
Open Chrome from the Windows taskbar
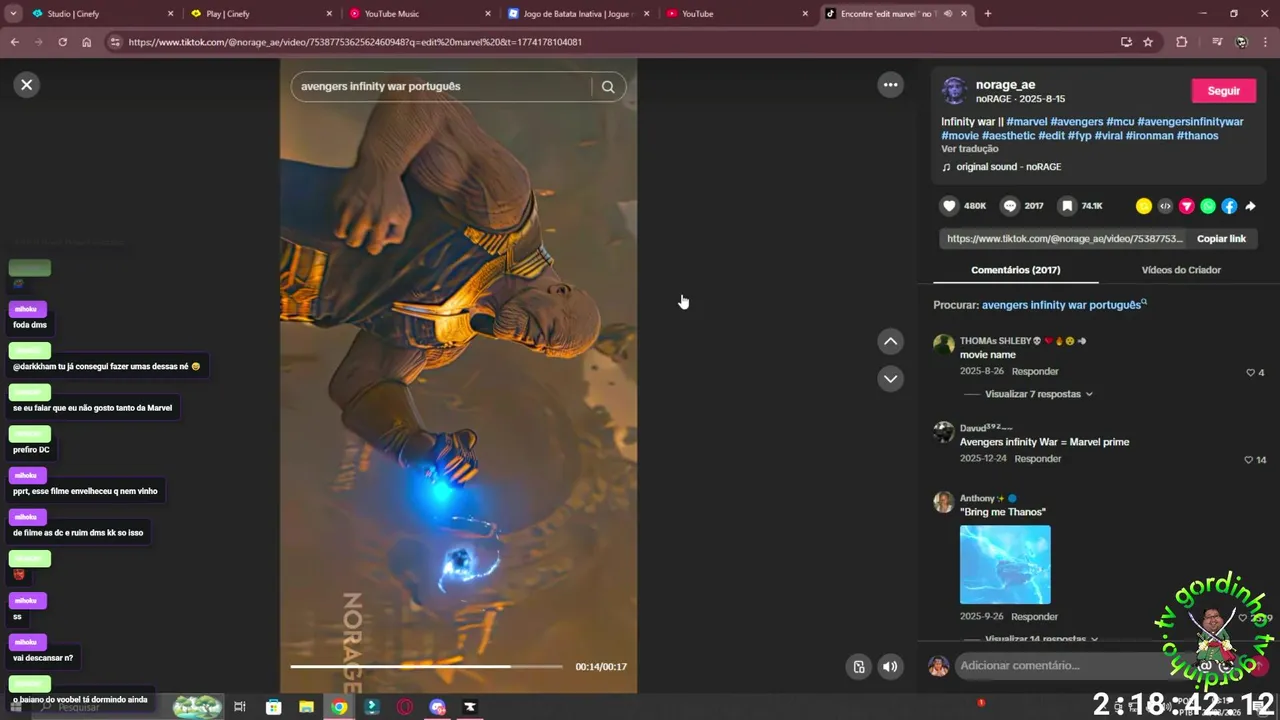(339, 707)
